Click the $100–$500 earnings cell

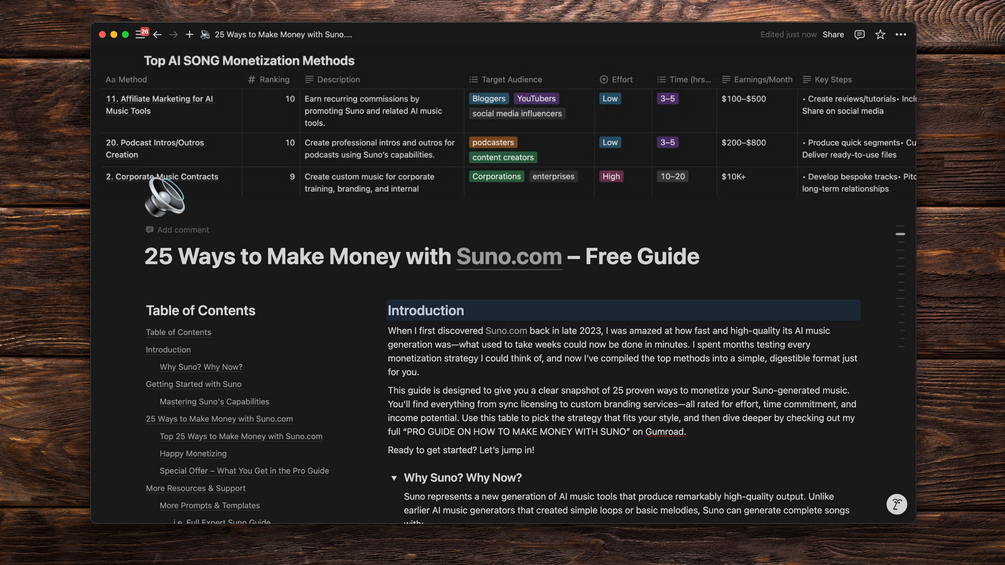743,99
